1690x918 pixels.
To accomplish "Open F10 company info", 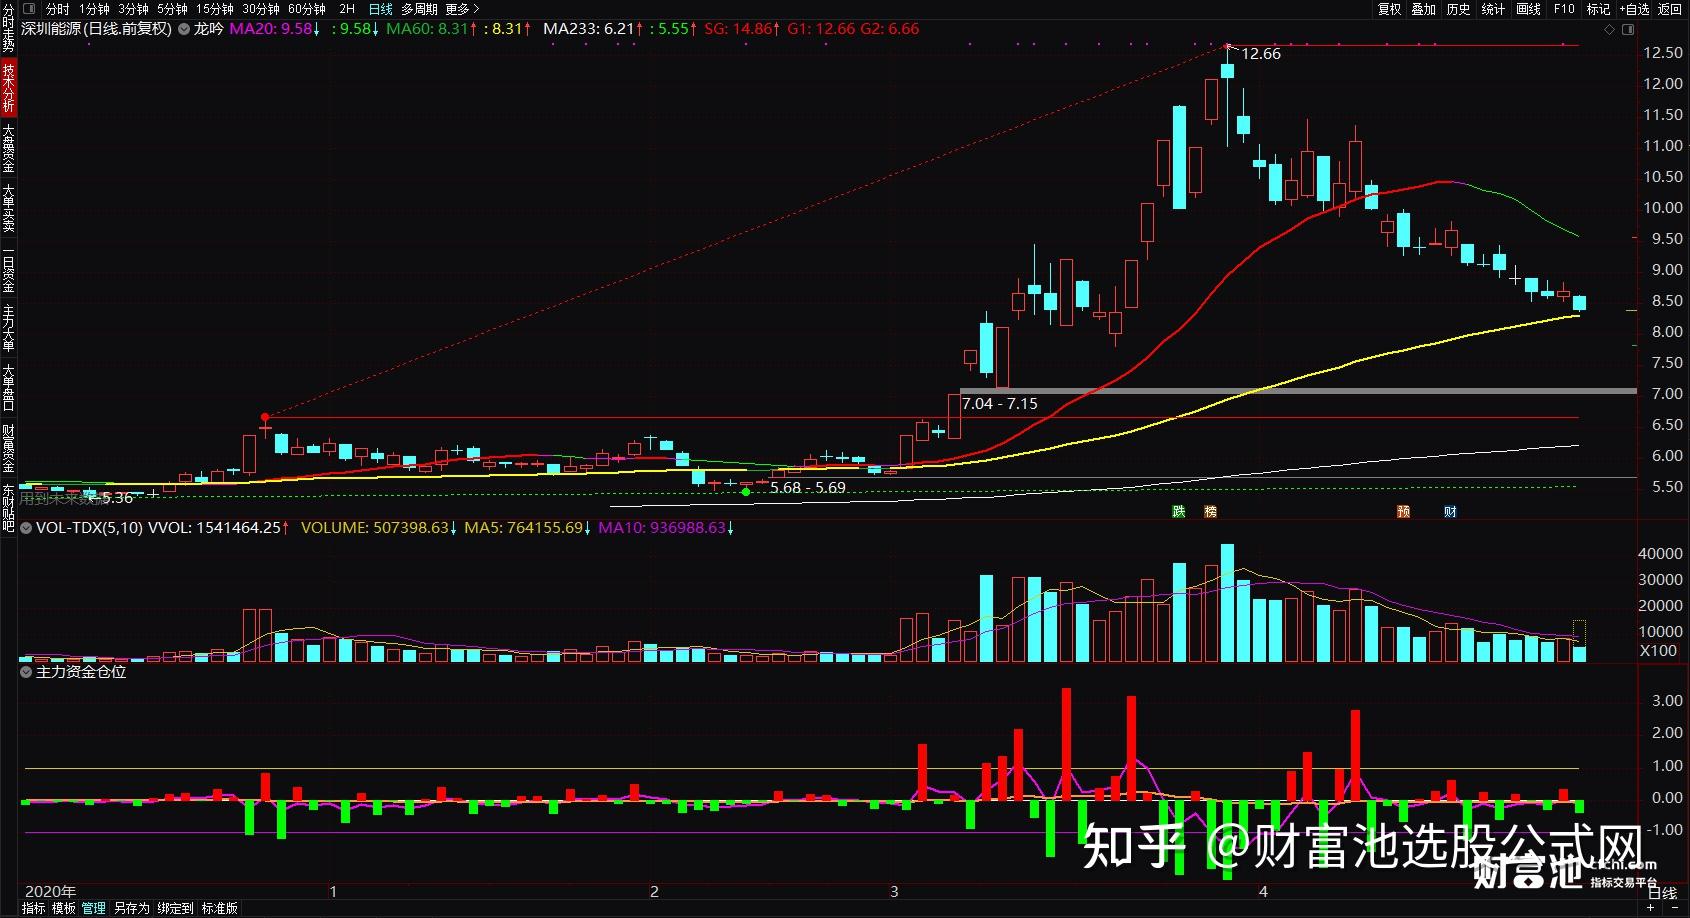I will click(x=1564, y=9).
